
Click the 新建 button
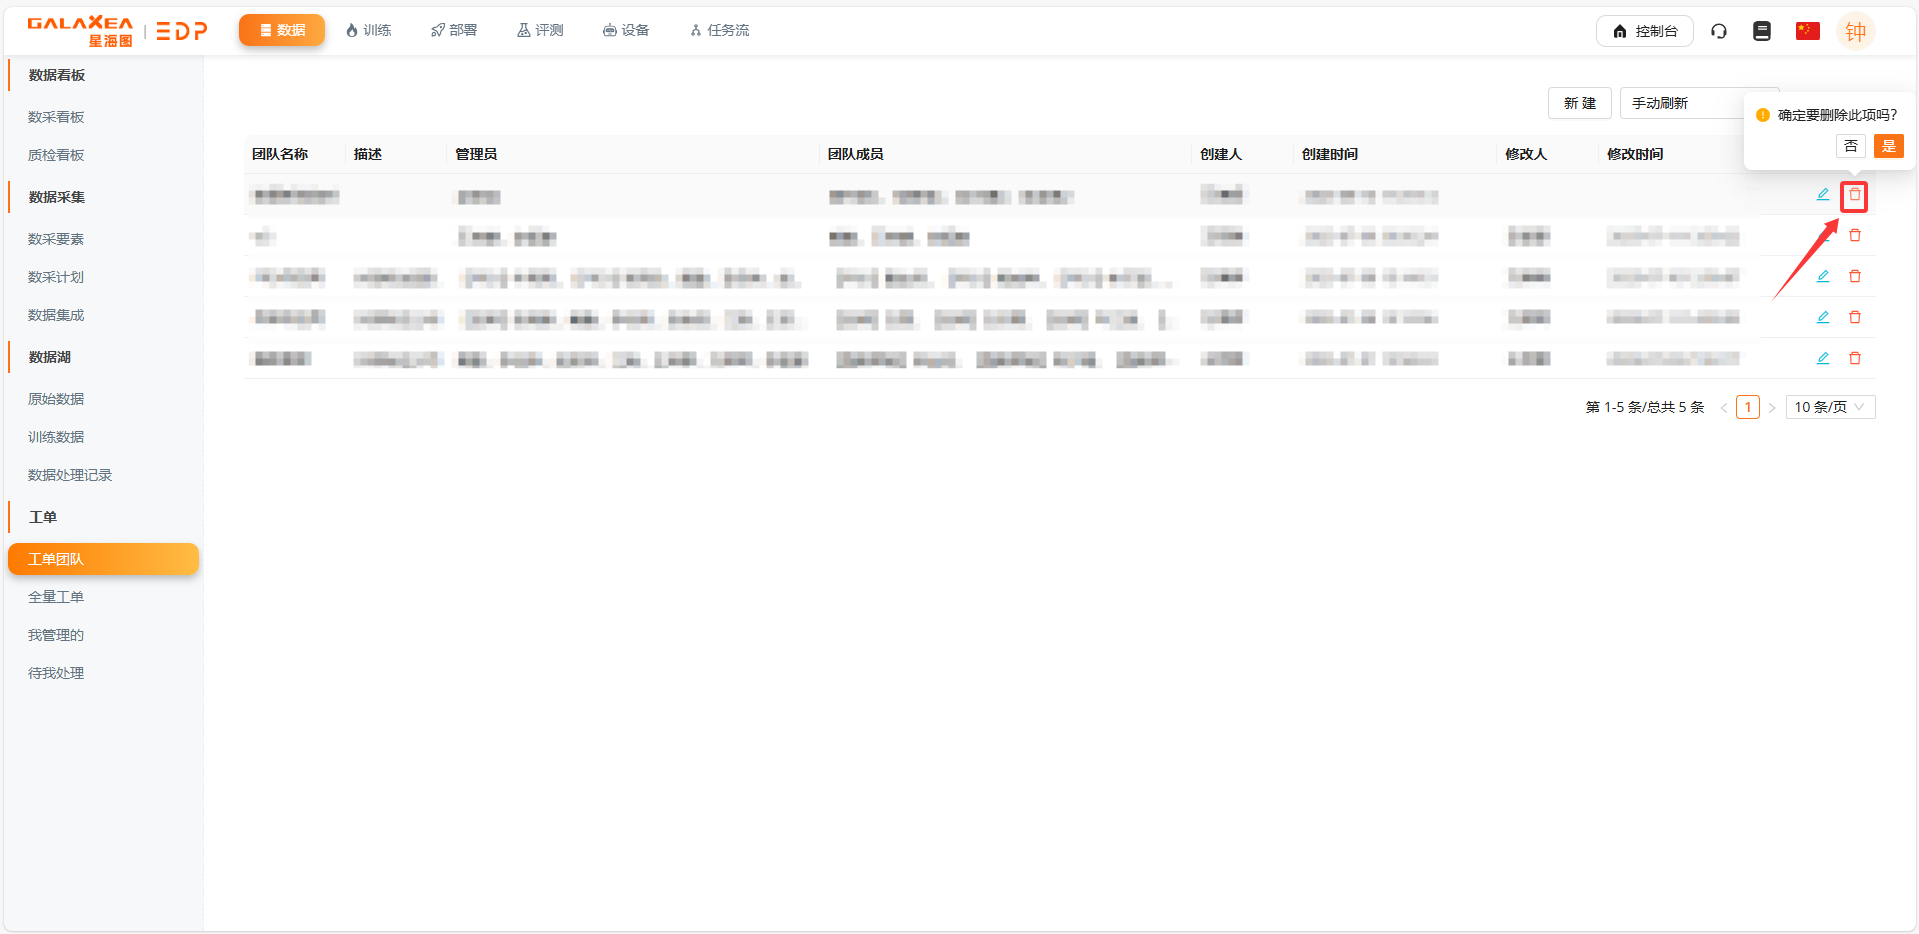(1579, 103)
